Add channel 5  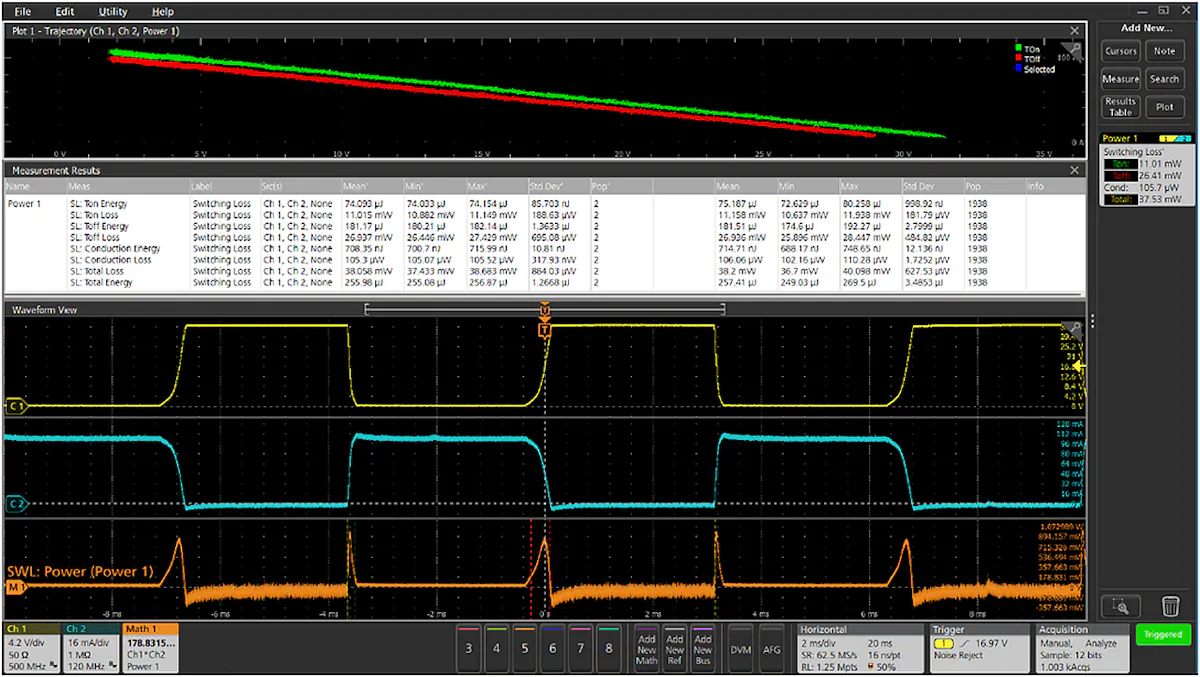[x=525, y=648]
